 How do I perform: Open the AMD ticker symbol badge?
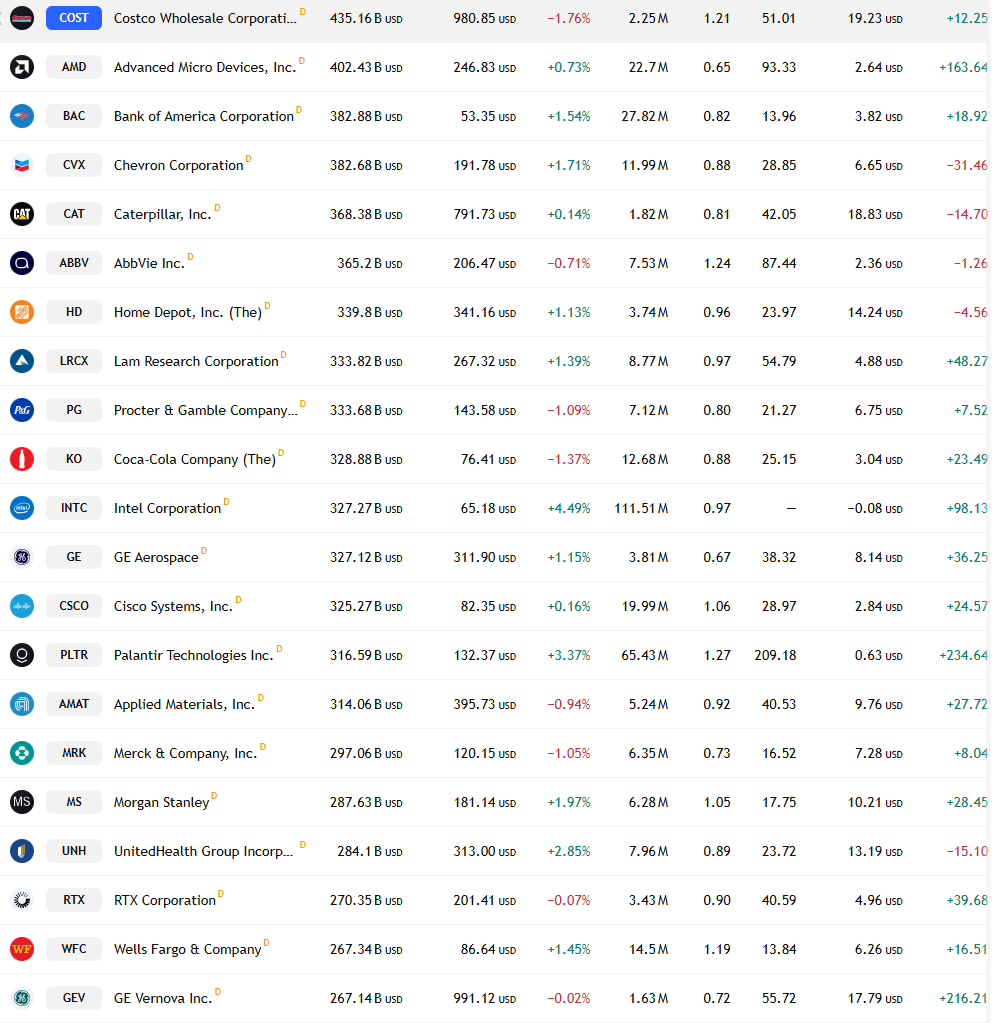point(74,67)
